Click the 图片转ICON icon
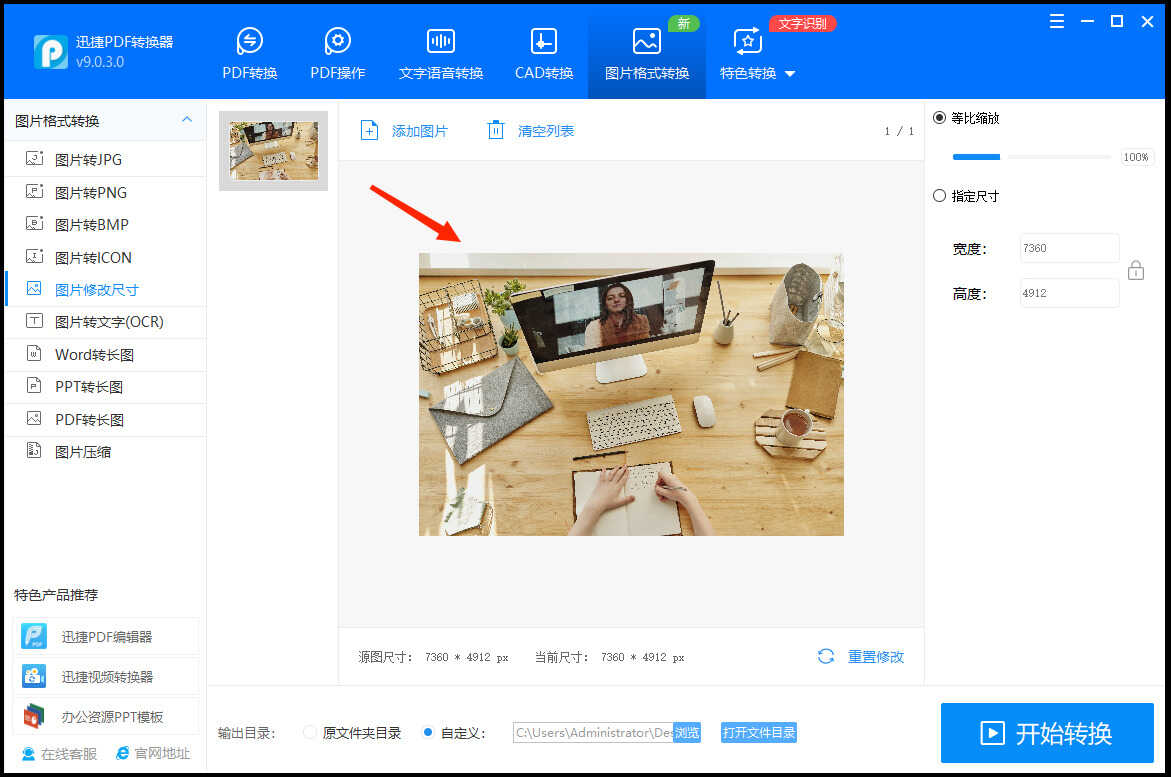1171x777 pixels. 34,256
